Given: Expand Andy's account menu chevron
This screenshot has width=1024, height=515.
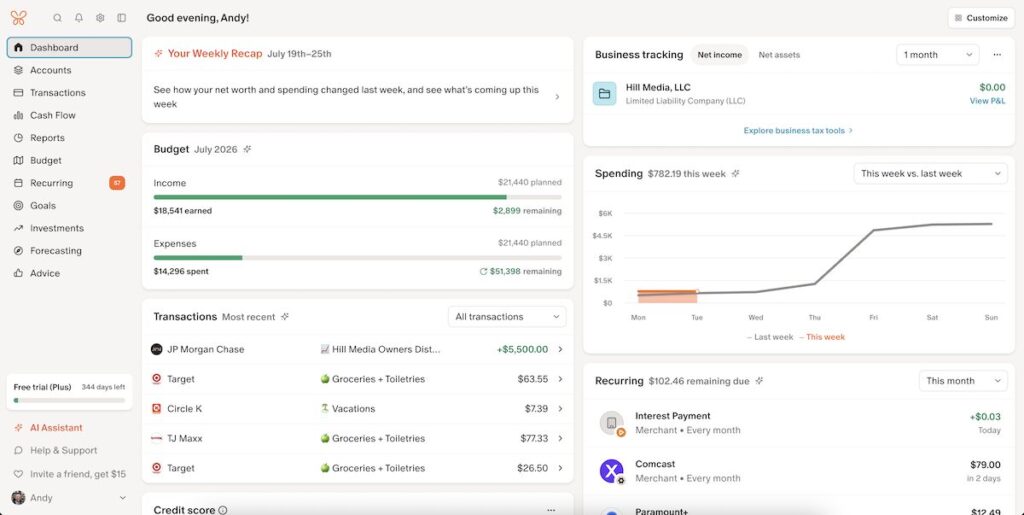Looking at the screenshot, I should pyautogui.click(x=122, y=498).
